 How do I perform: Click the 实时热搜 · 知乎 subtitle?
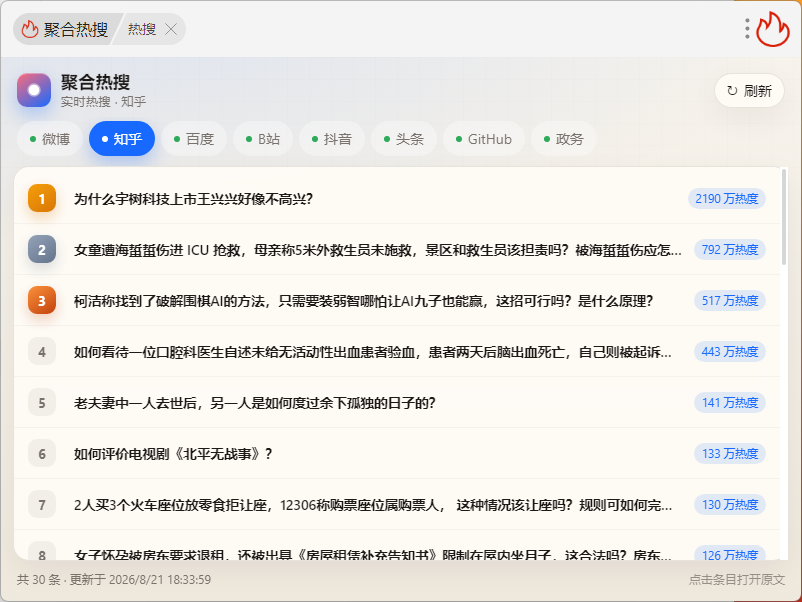tap(103, 102)
